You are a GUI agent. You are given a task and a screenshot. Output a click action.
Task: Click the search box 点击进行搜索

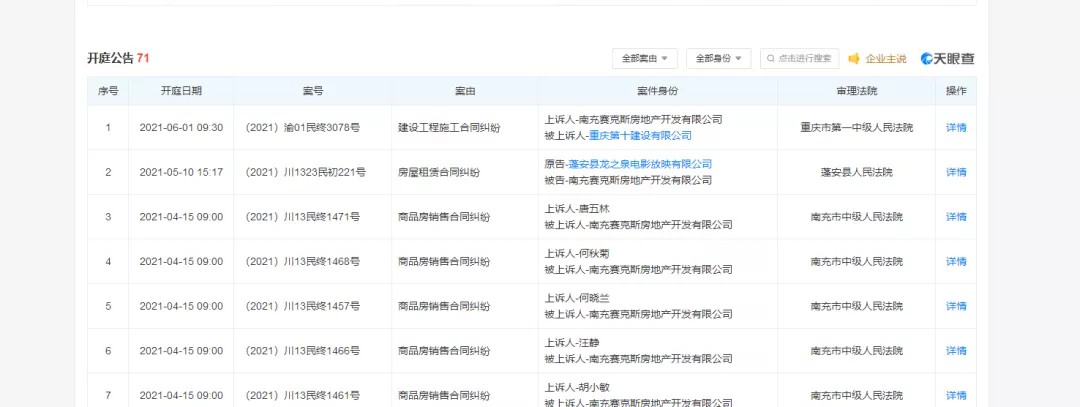(805, 59)
